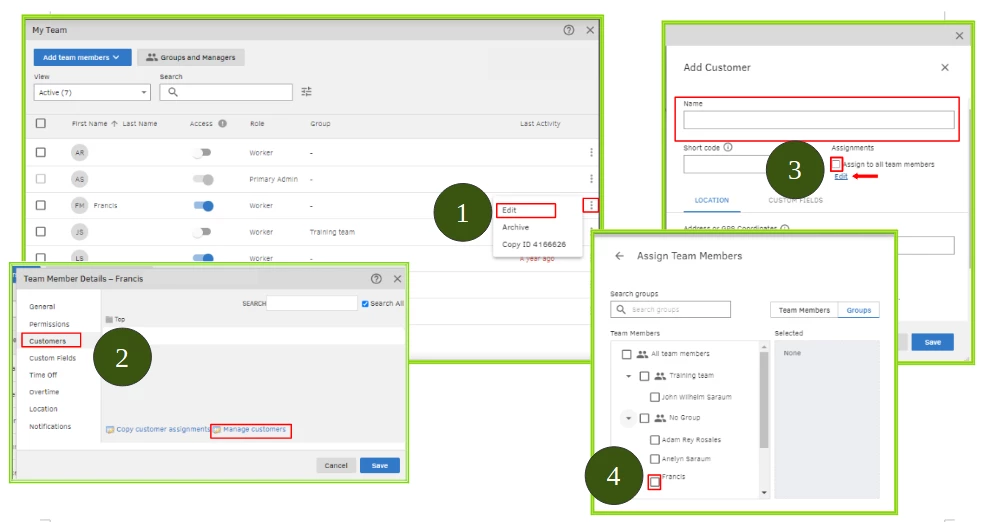The image size is (988, 522).
Task: Open three-dot menu for AR row
Action: click(x=591, y=153)
